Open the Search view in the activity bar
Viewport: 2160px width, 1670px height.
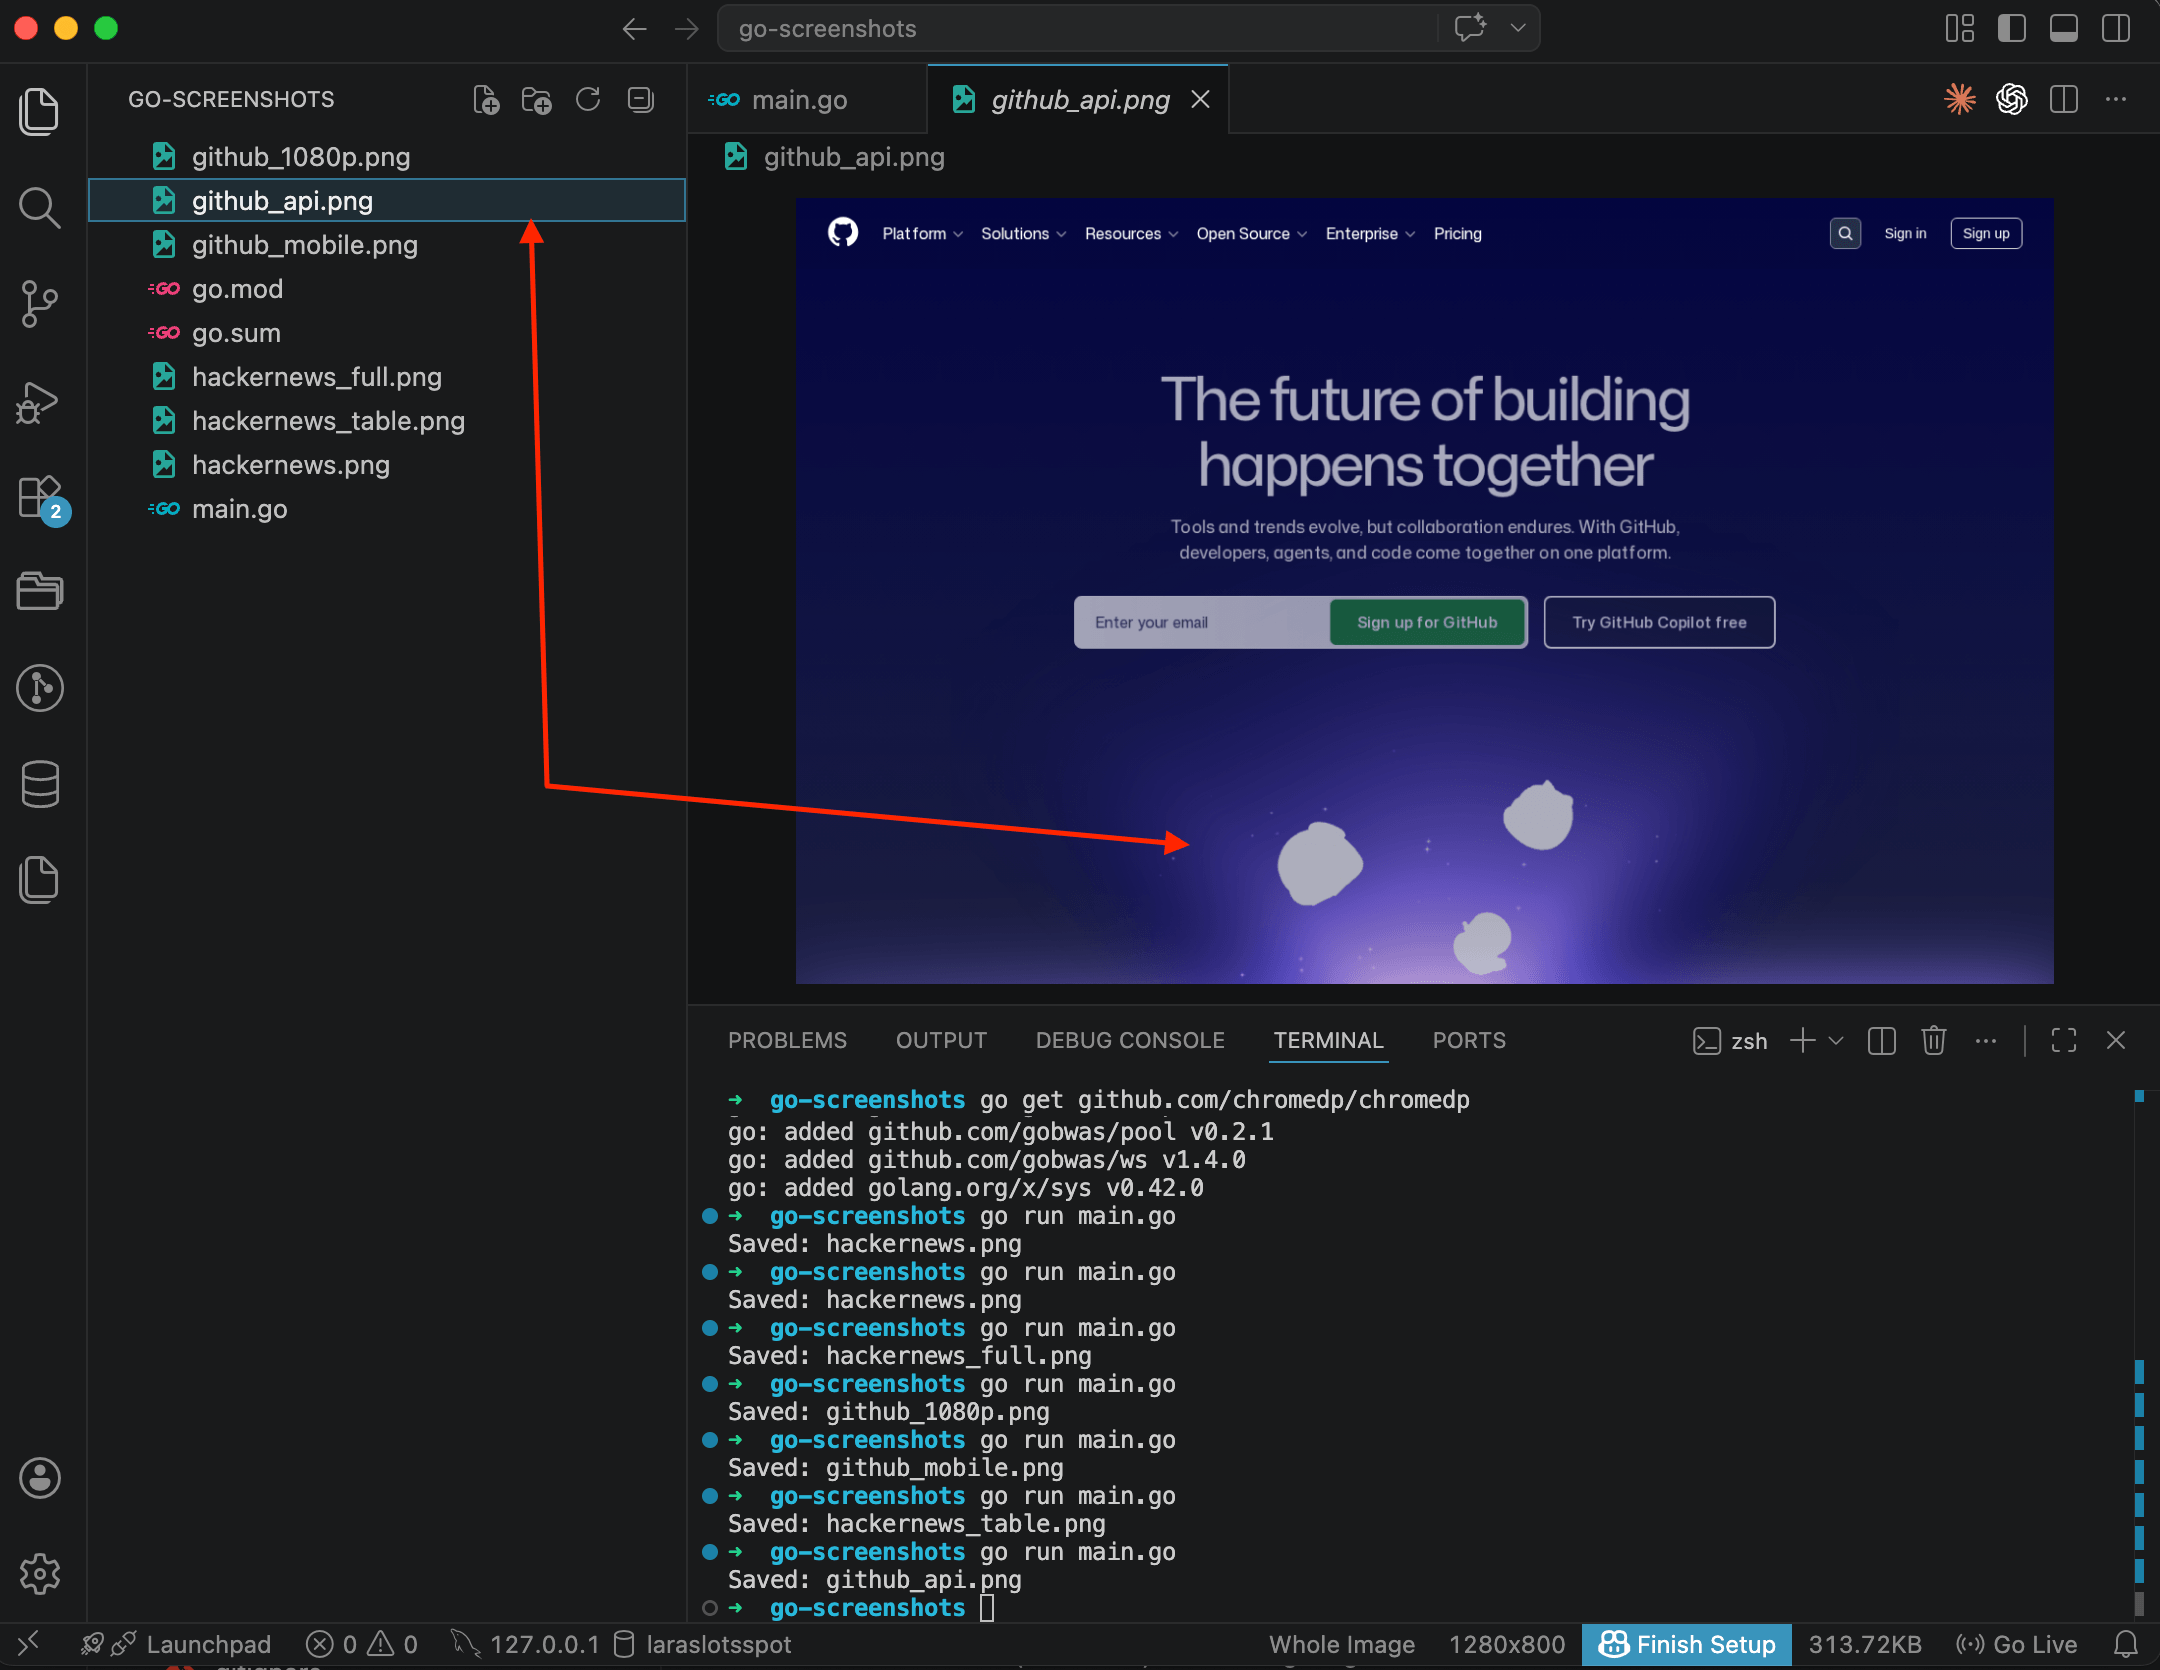40,208
